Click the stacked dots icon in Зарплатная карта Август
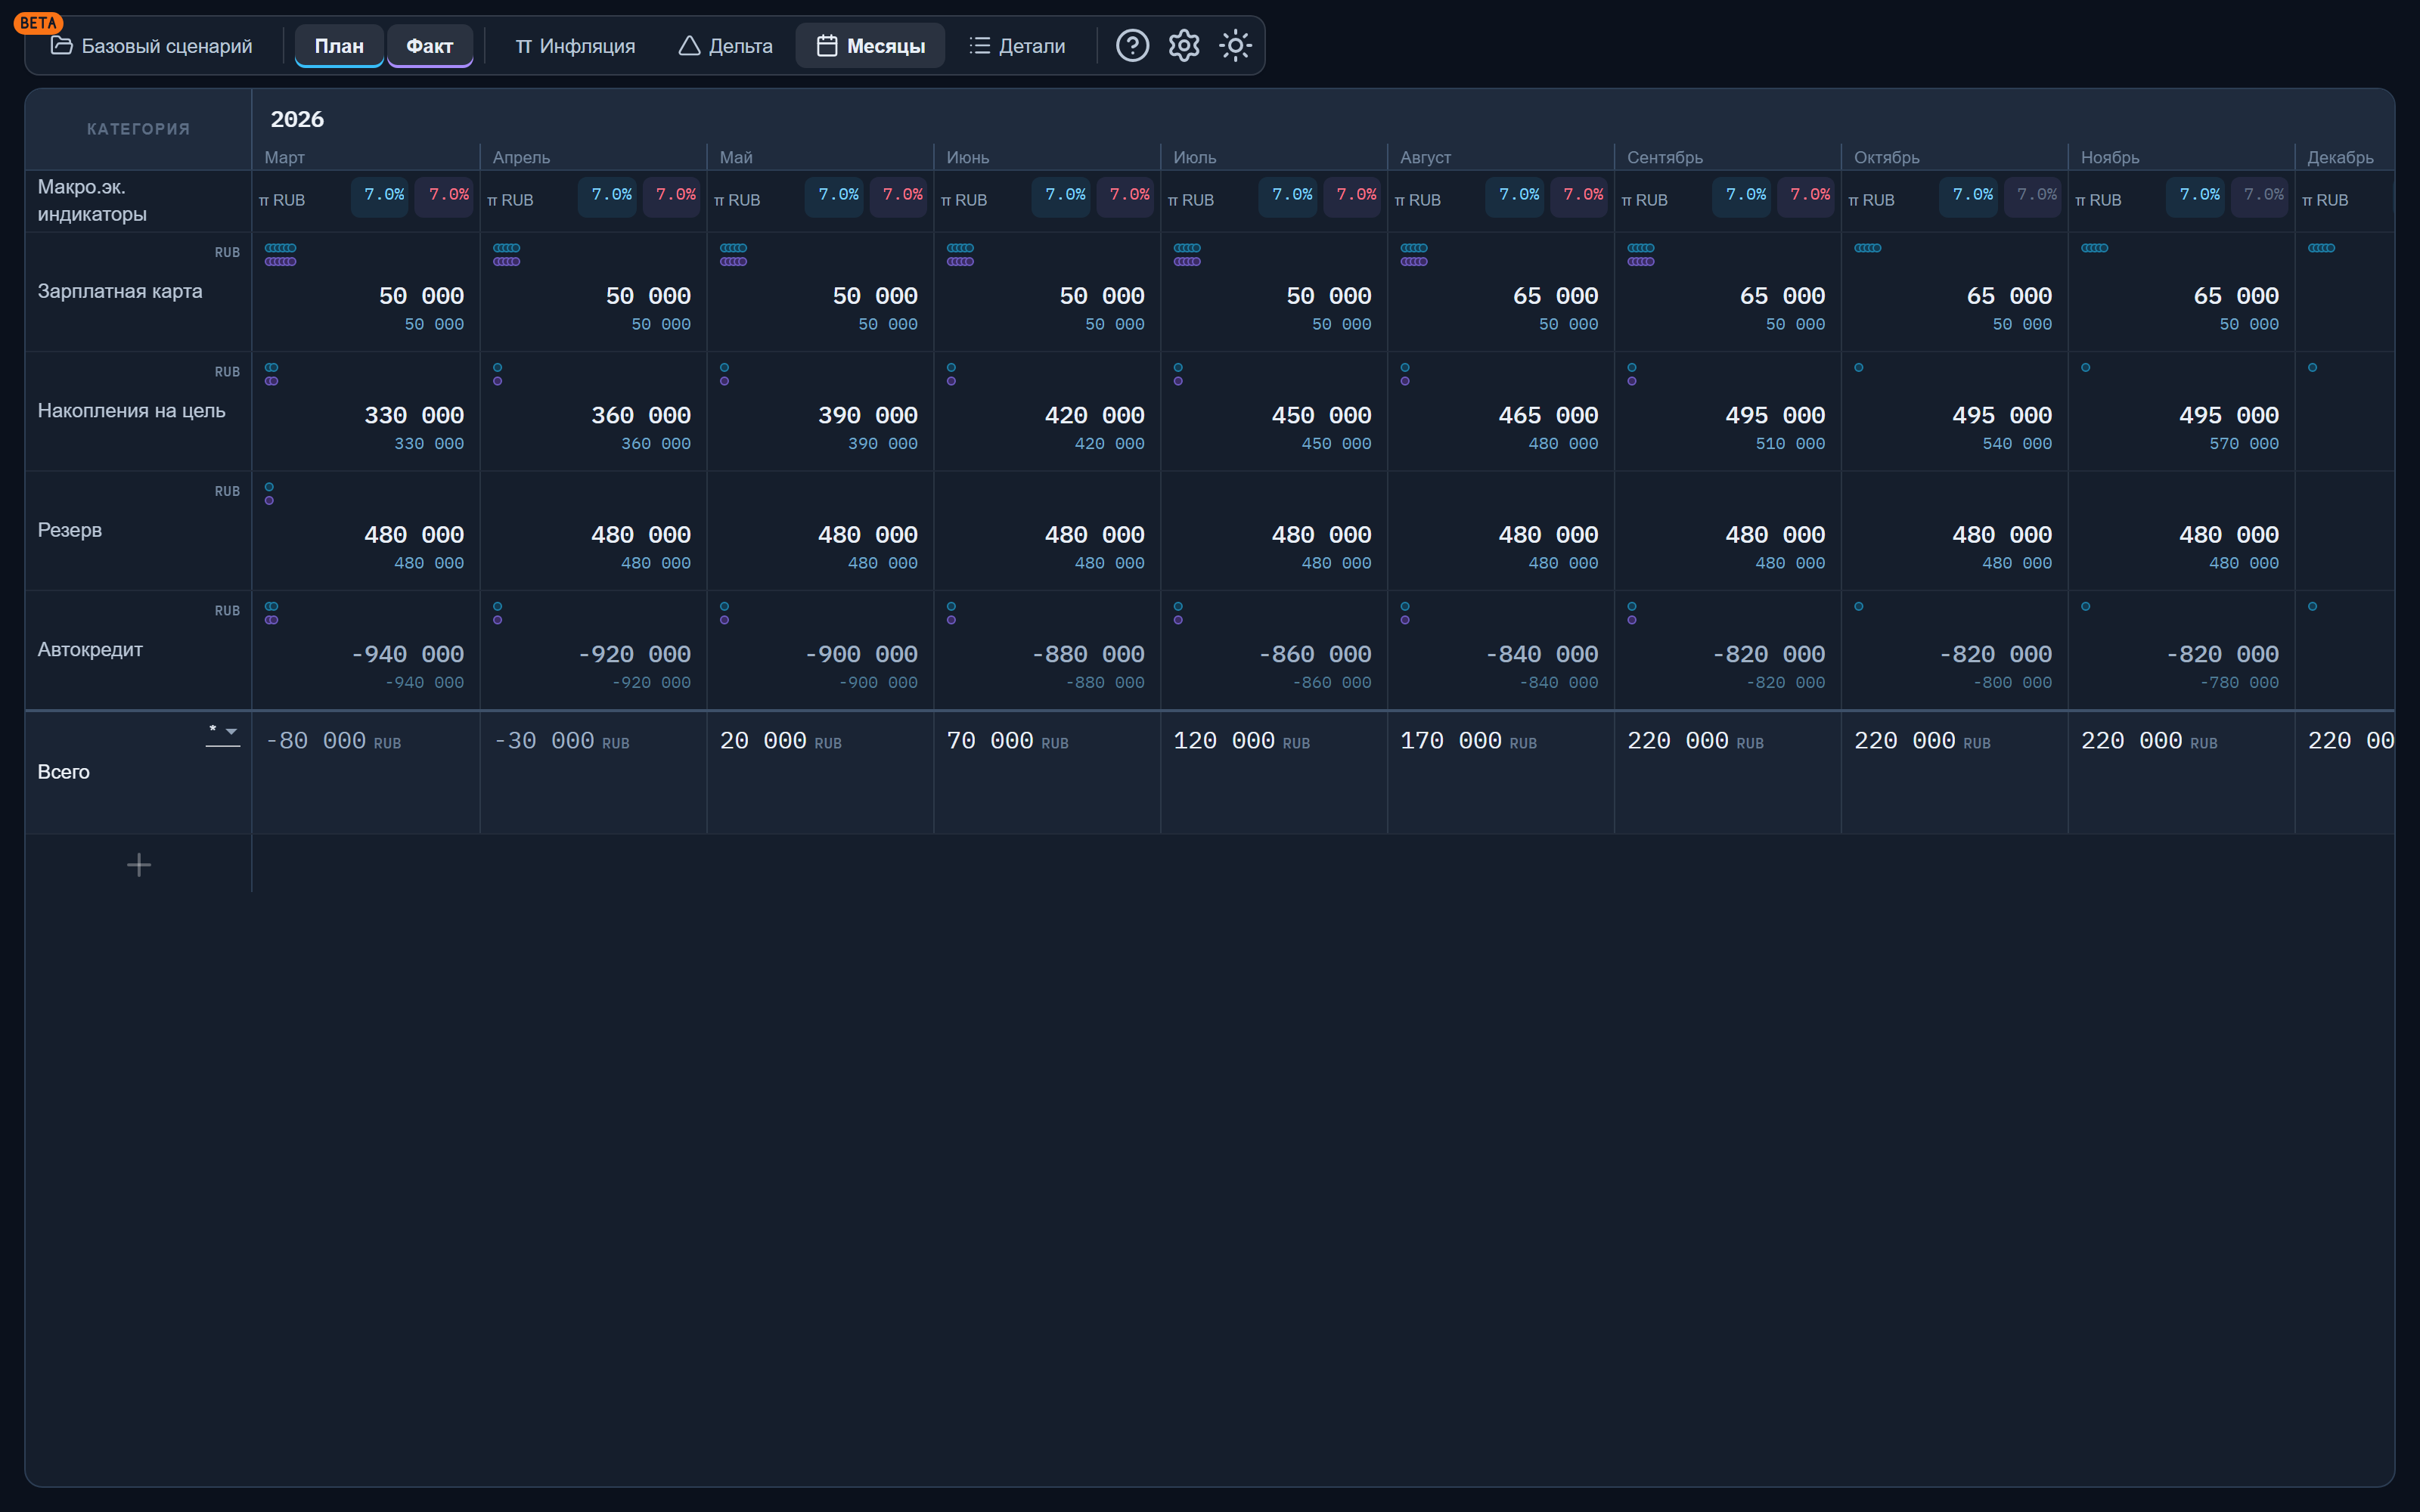Viewport: 2420px width, 1512px height. (1414, 255)
